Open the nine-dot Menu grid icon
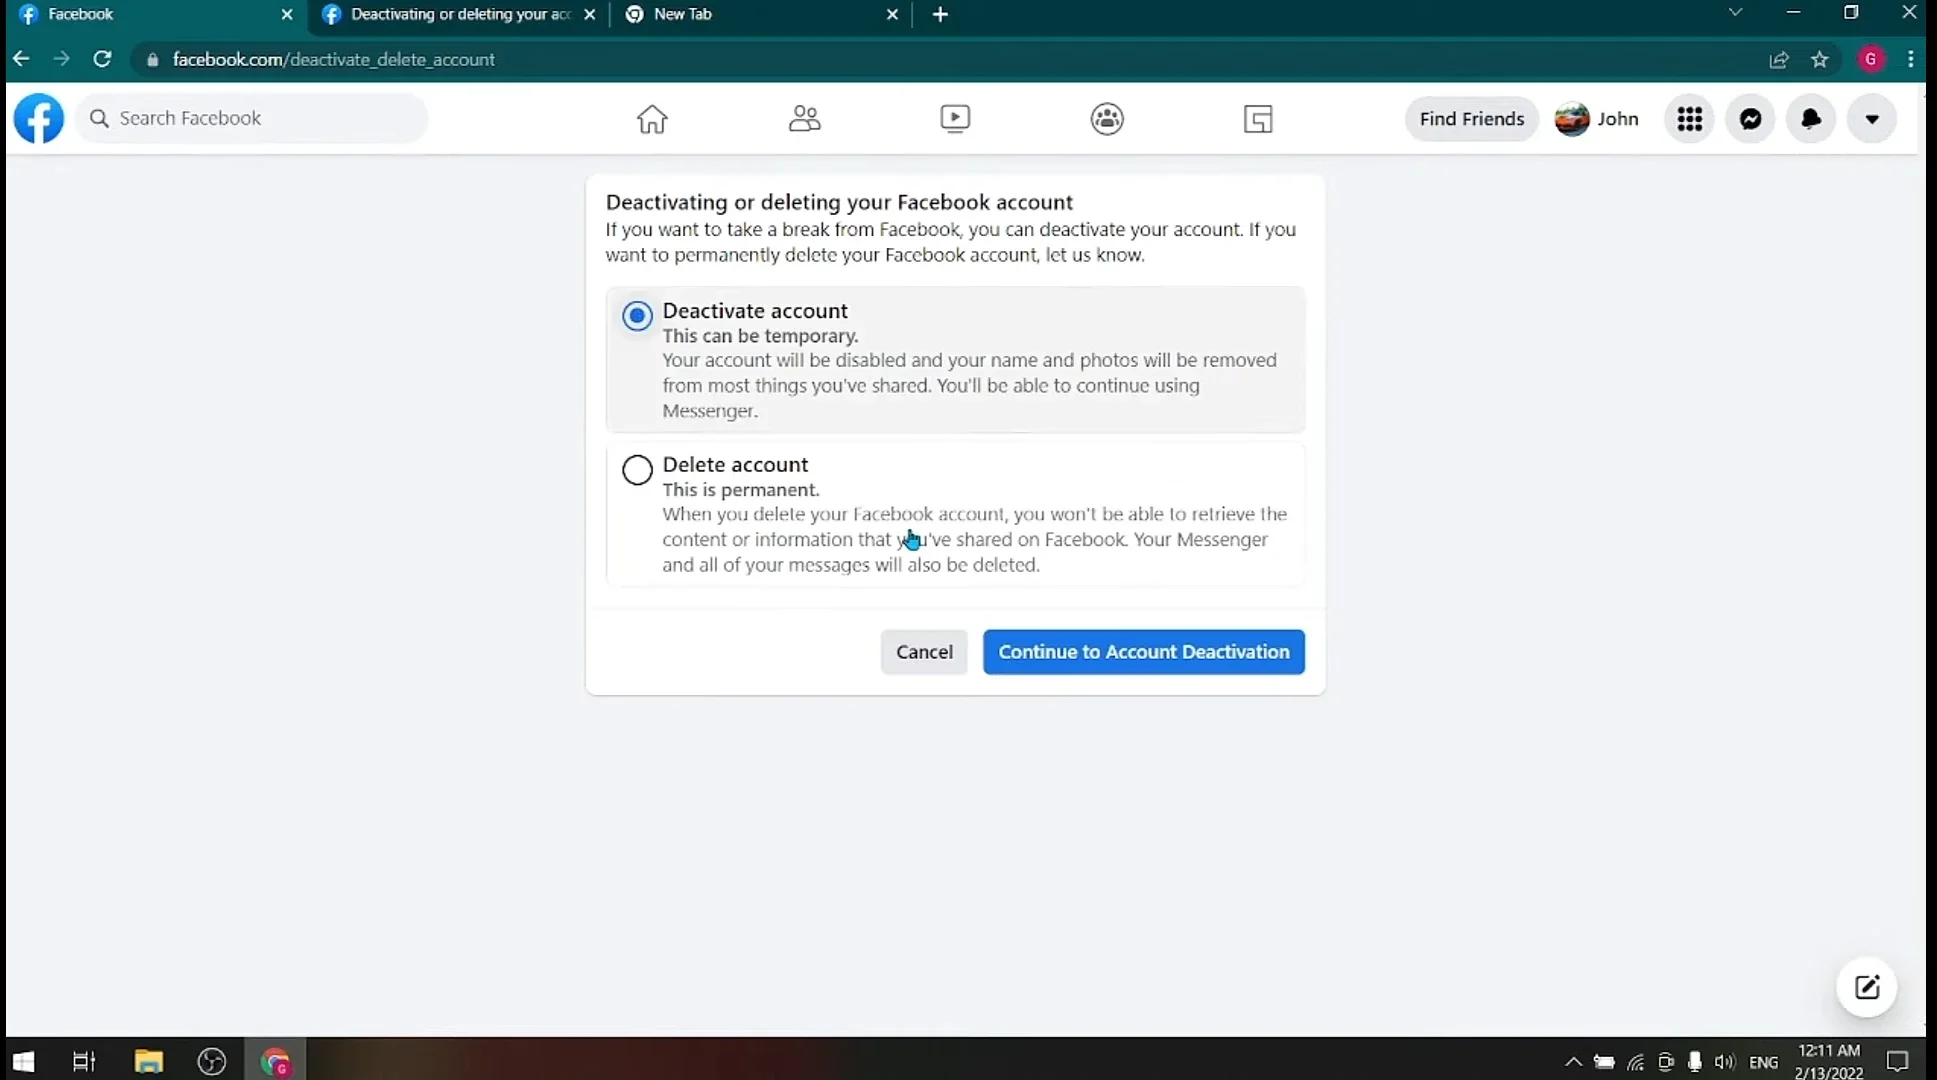The image size is (1937, 1080). click(1690, 119)
